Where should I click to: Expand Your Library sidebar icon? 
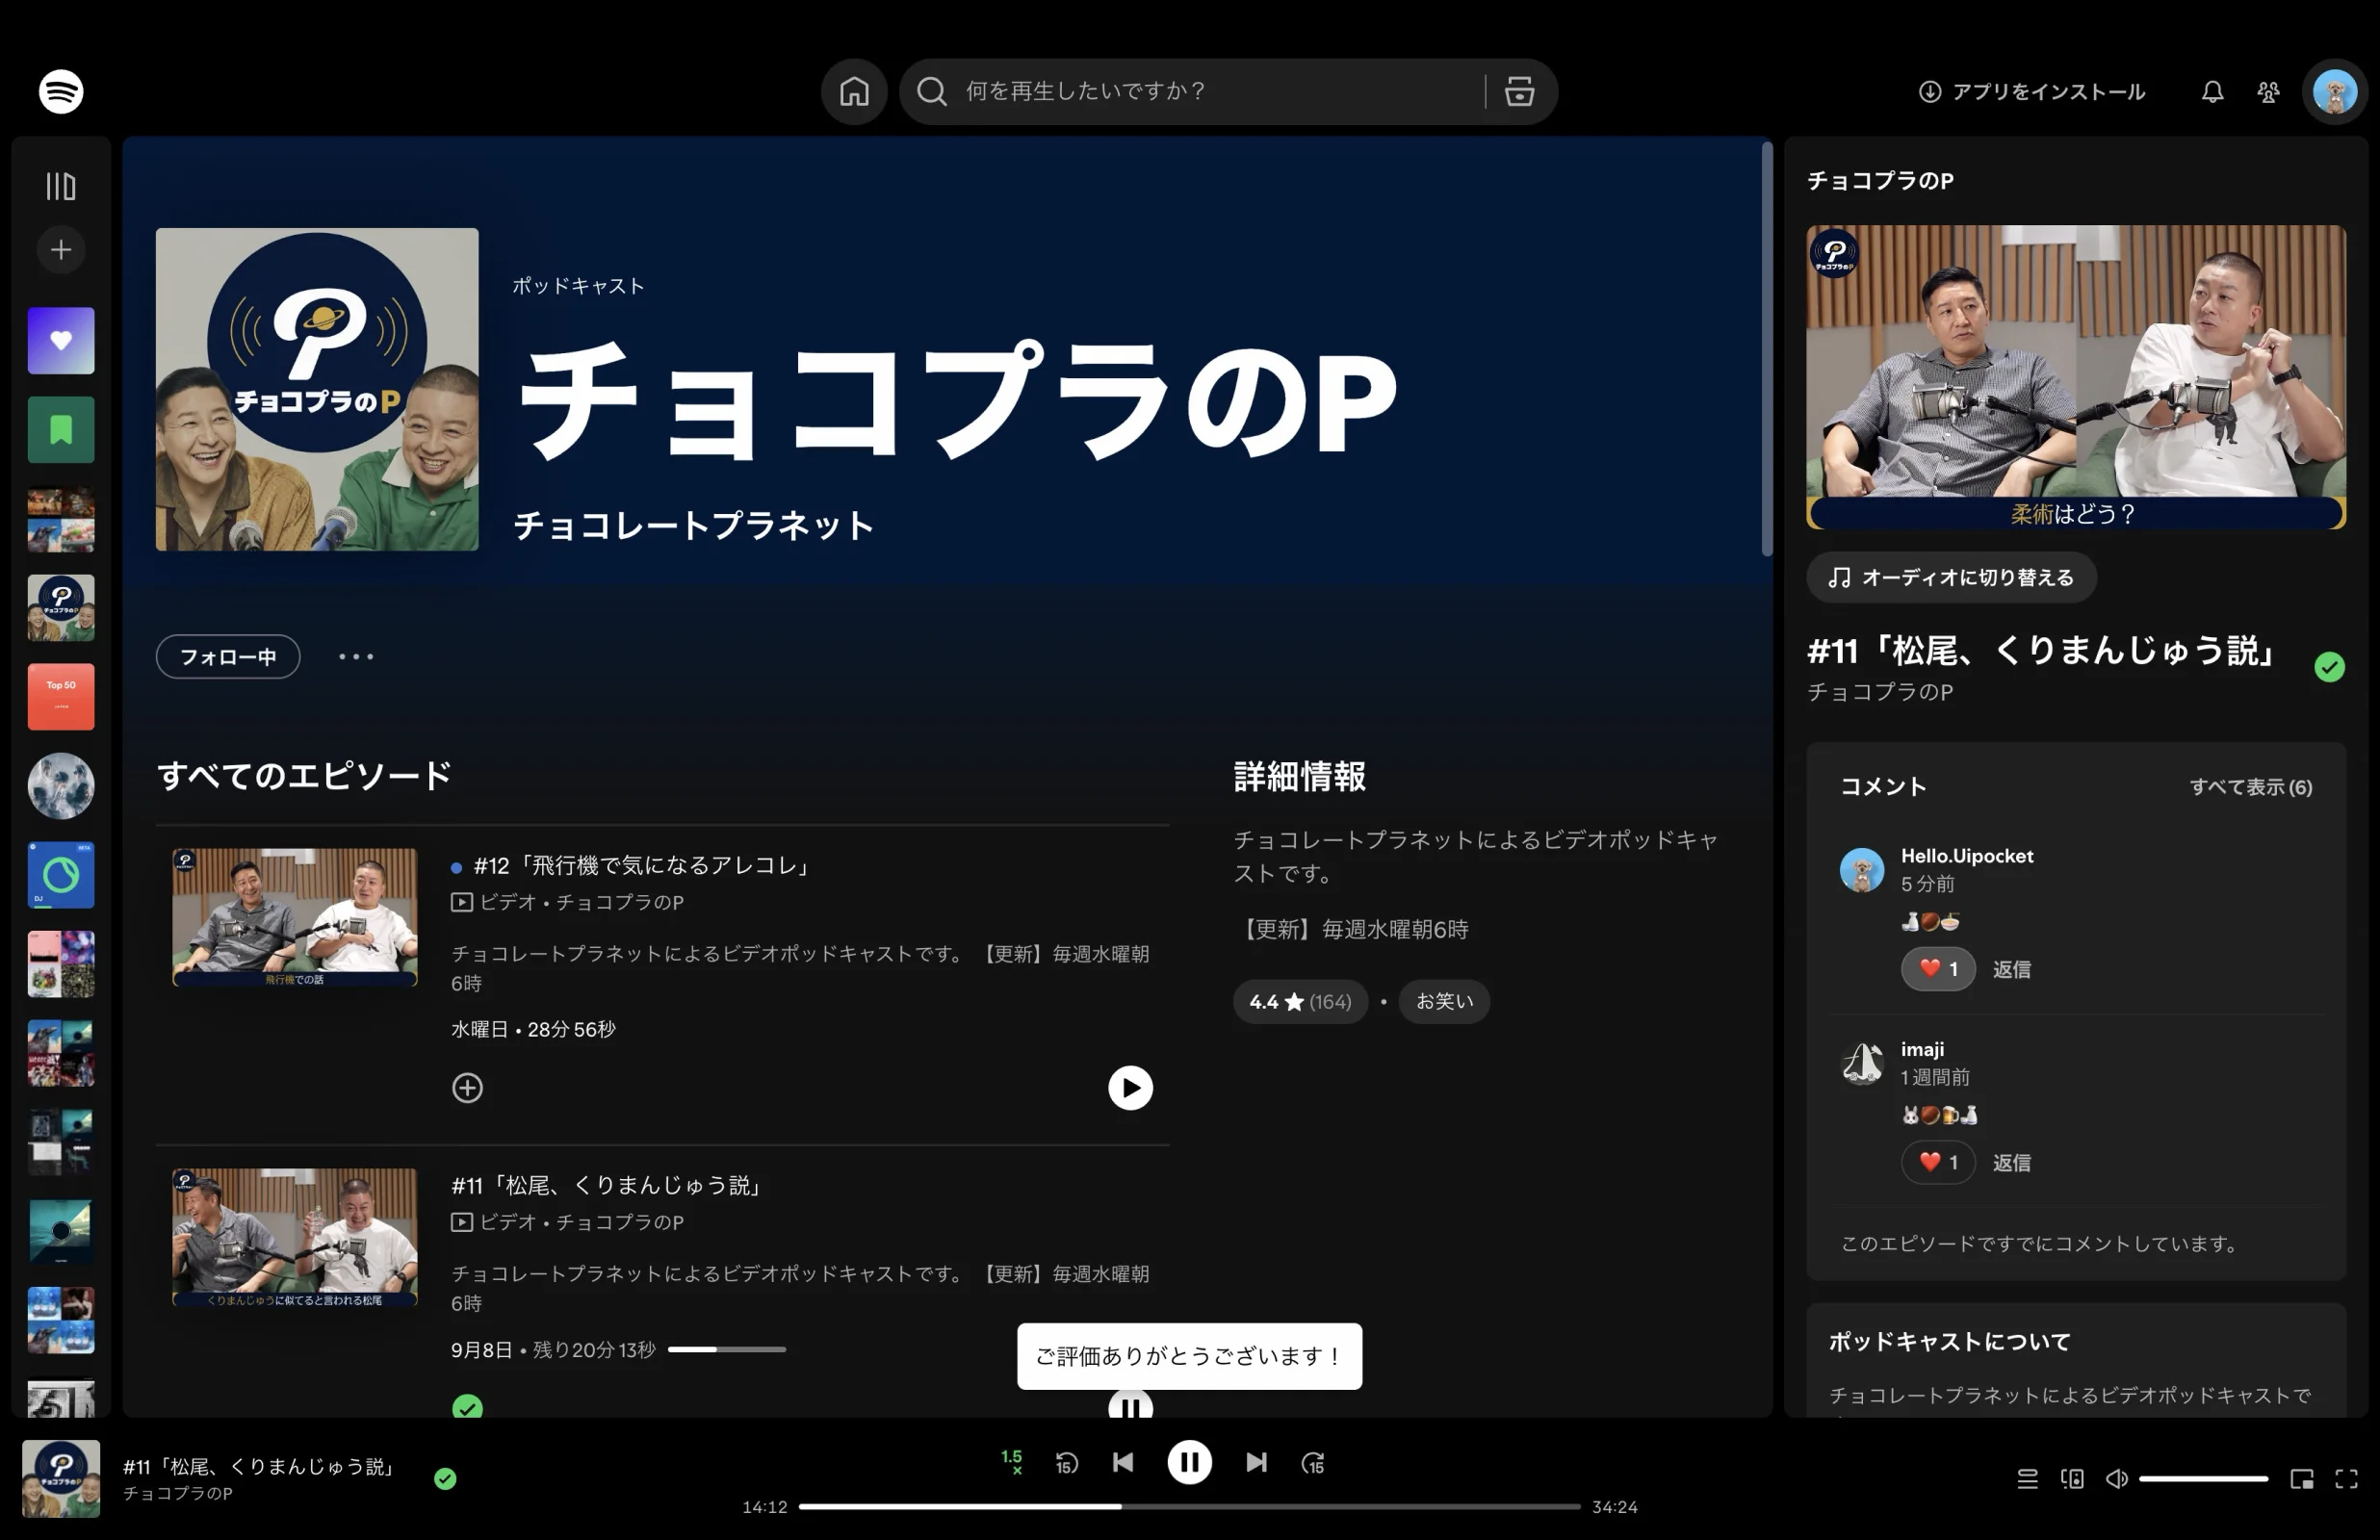pyautogui.click(x=61, y=186)
